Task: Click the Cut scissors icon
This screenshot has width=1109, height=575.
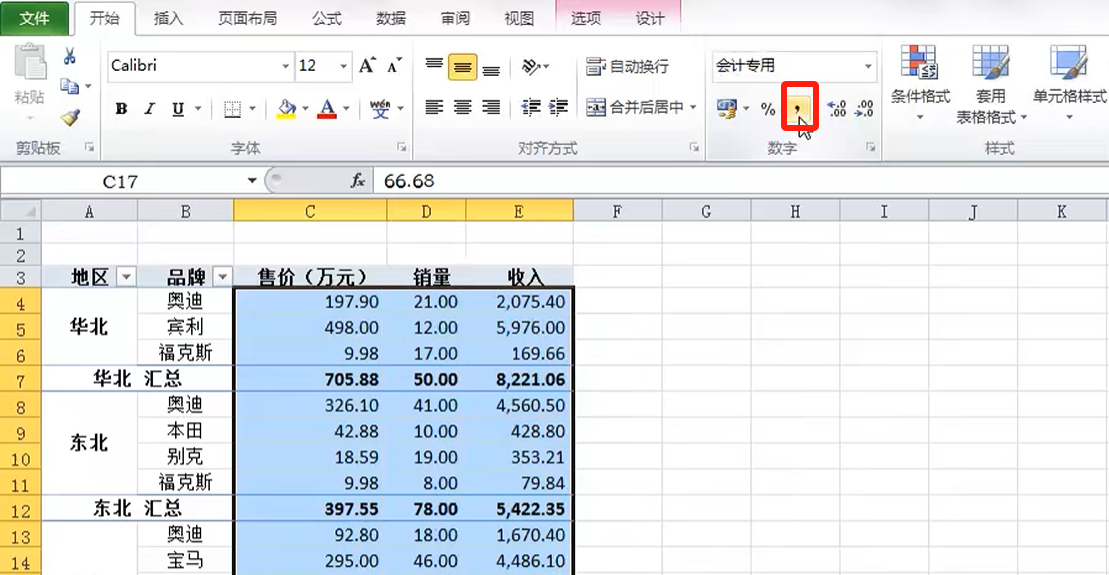Action: click(x=69, y=56)
